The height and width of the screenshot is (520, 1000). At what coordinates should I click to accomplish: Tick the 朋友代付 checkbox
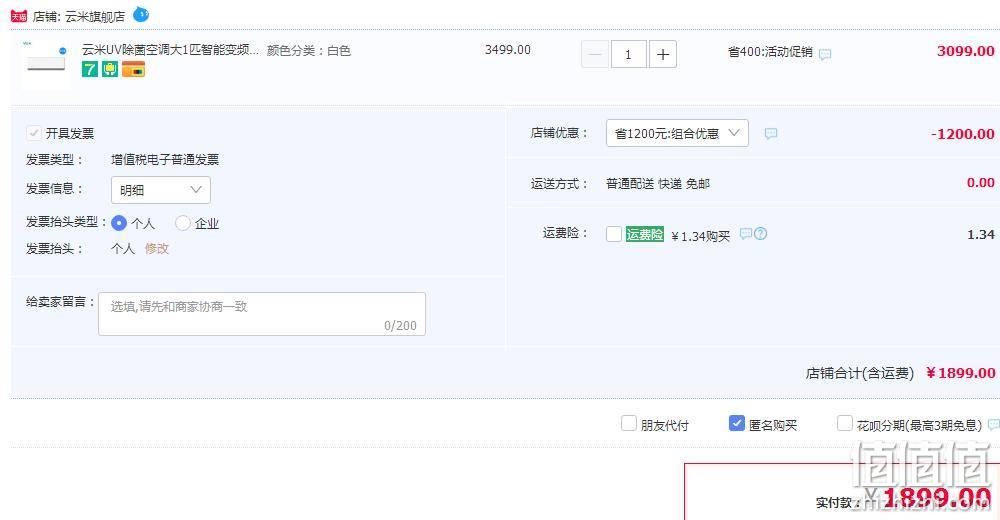pyautogui.click(x=629, y=424)
